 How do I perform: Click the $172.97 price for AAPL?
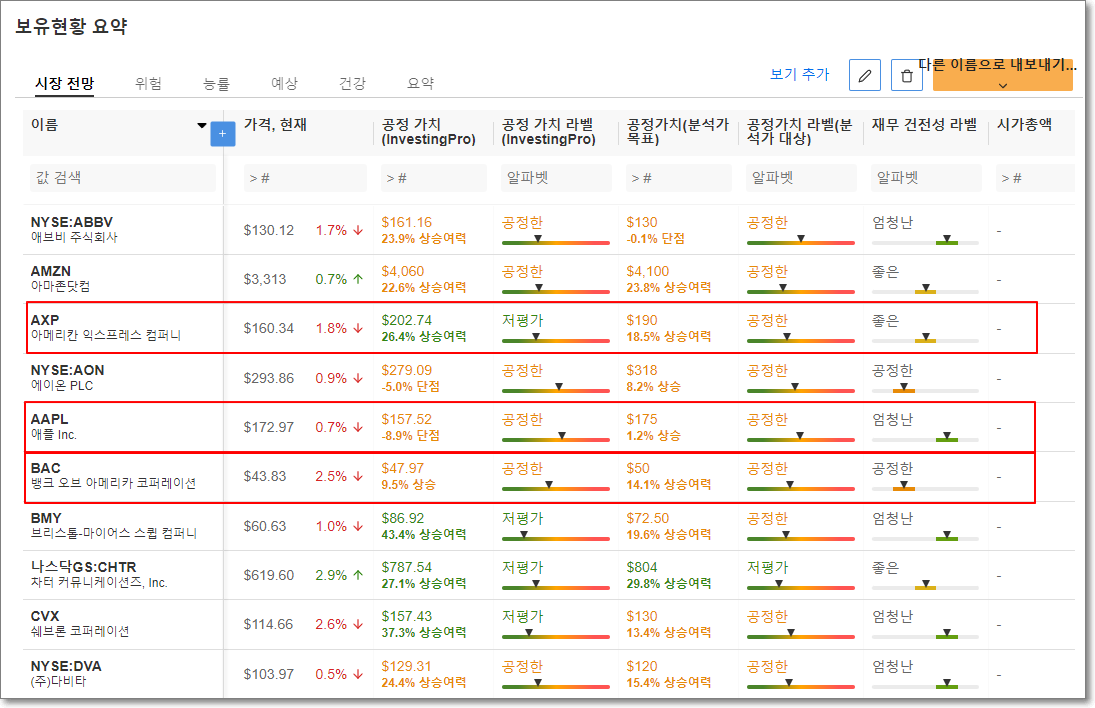269,427
